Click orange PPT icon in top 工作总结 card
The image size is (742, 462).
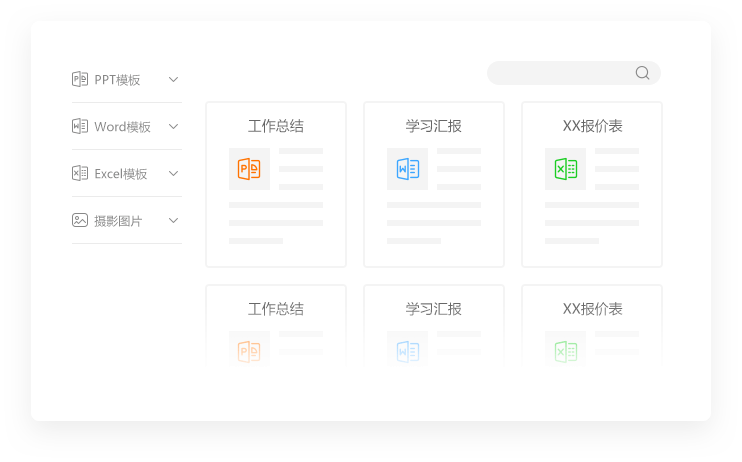point(249,169)
